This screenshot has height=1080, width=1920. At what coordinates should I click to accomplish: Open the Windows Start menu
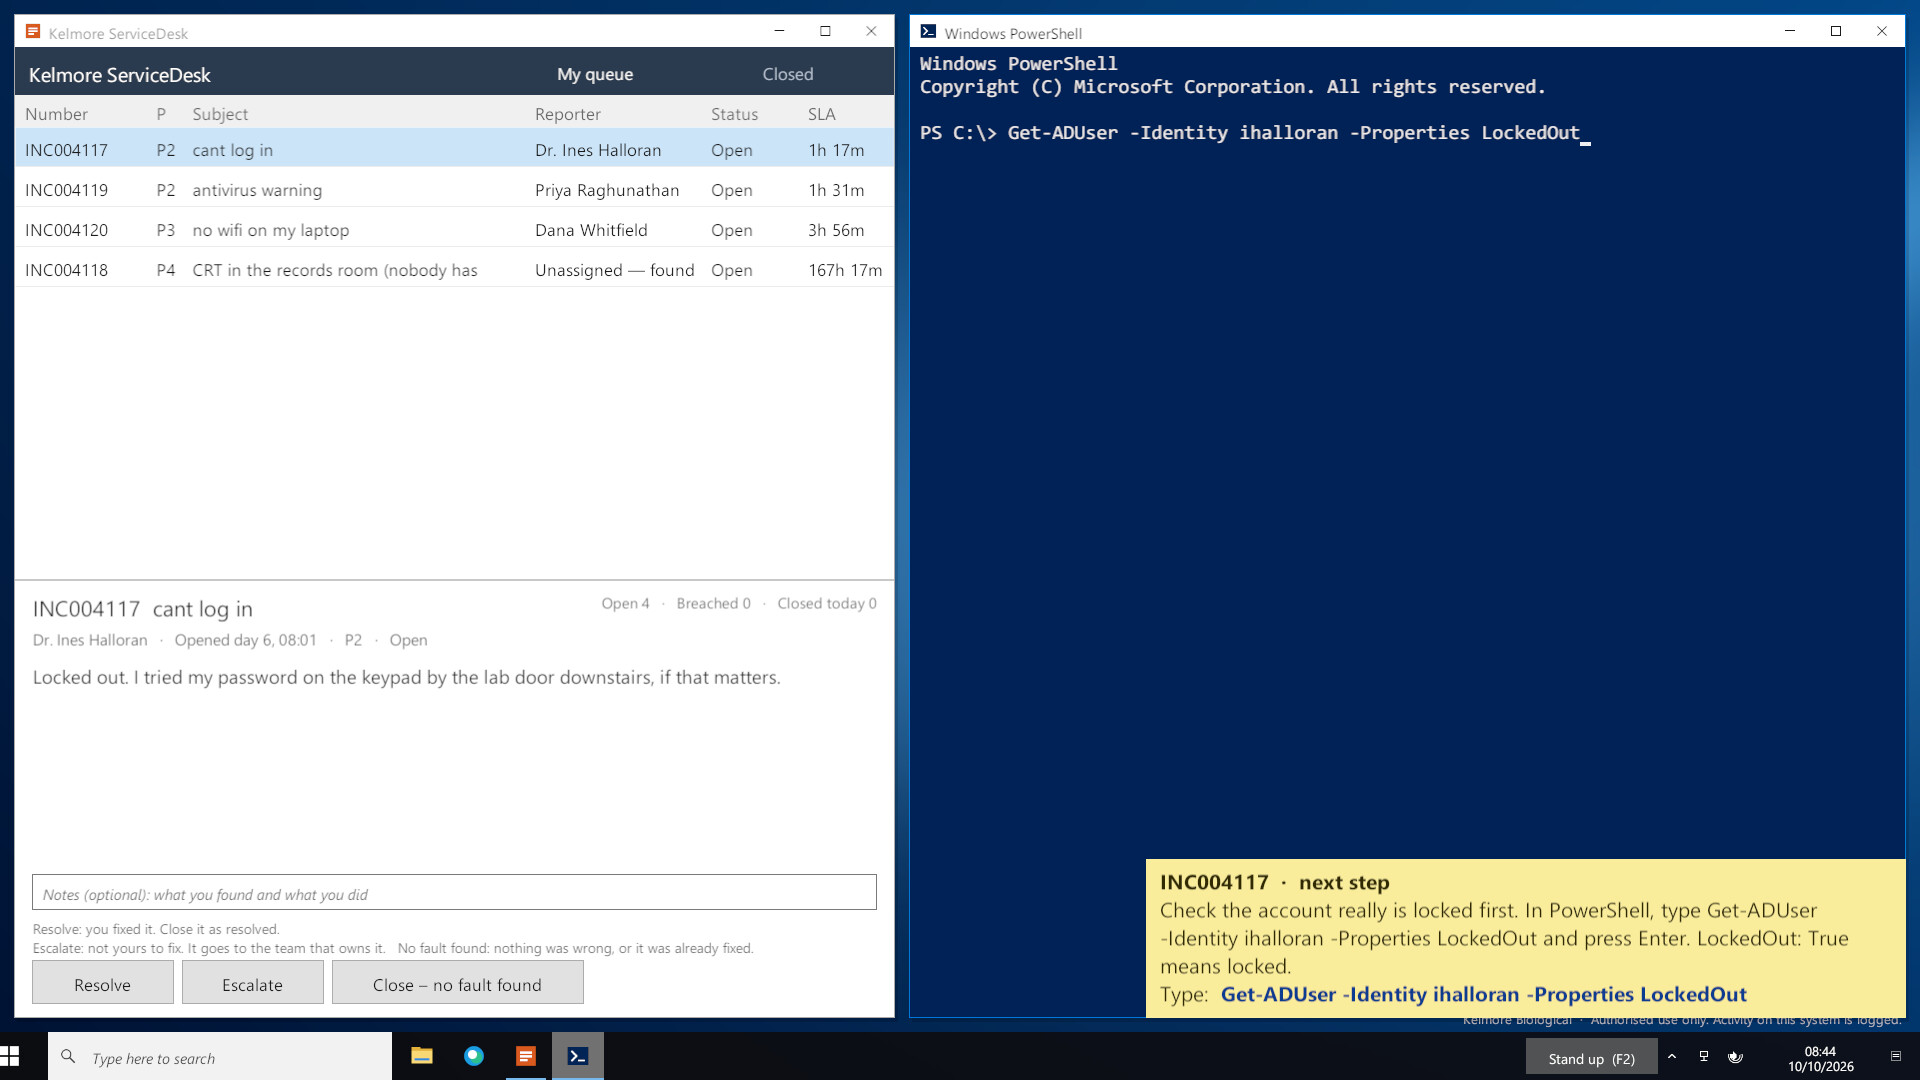[x=10, y=1056]
